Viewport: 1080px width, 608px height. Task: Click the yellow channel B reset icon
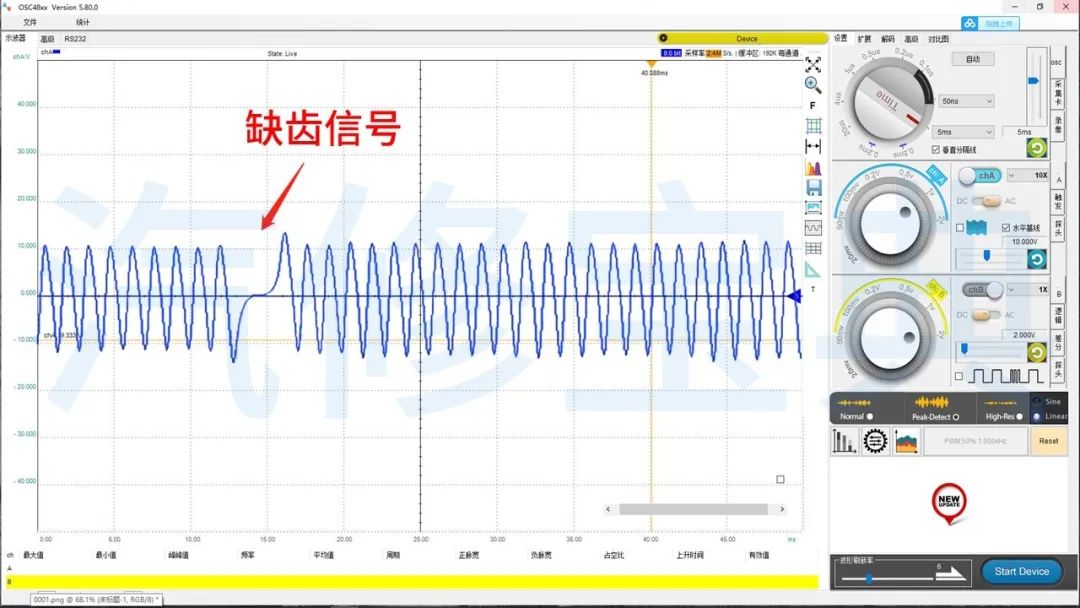[x=1036, y=353]
